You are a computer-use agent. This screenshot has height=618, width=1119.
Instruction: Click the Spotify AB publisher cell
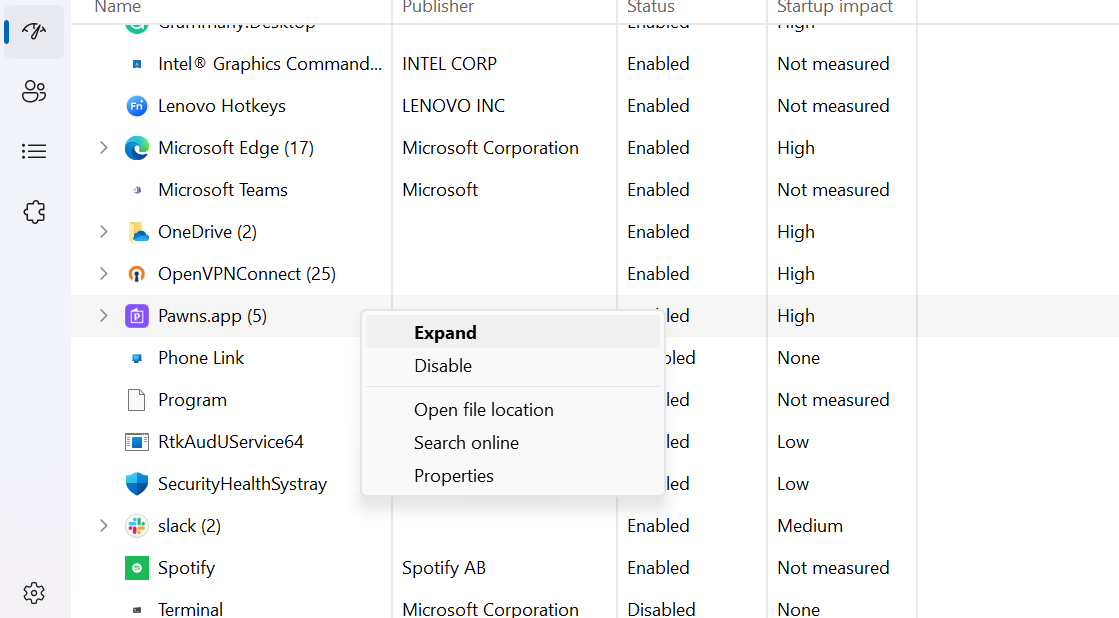(444, 569)
